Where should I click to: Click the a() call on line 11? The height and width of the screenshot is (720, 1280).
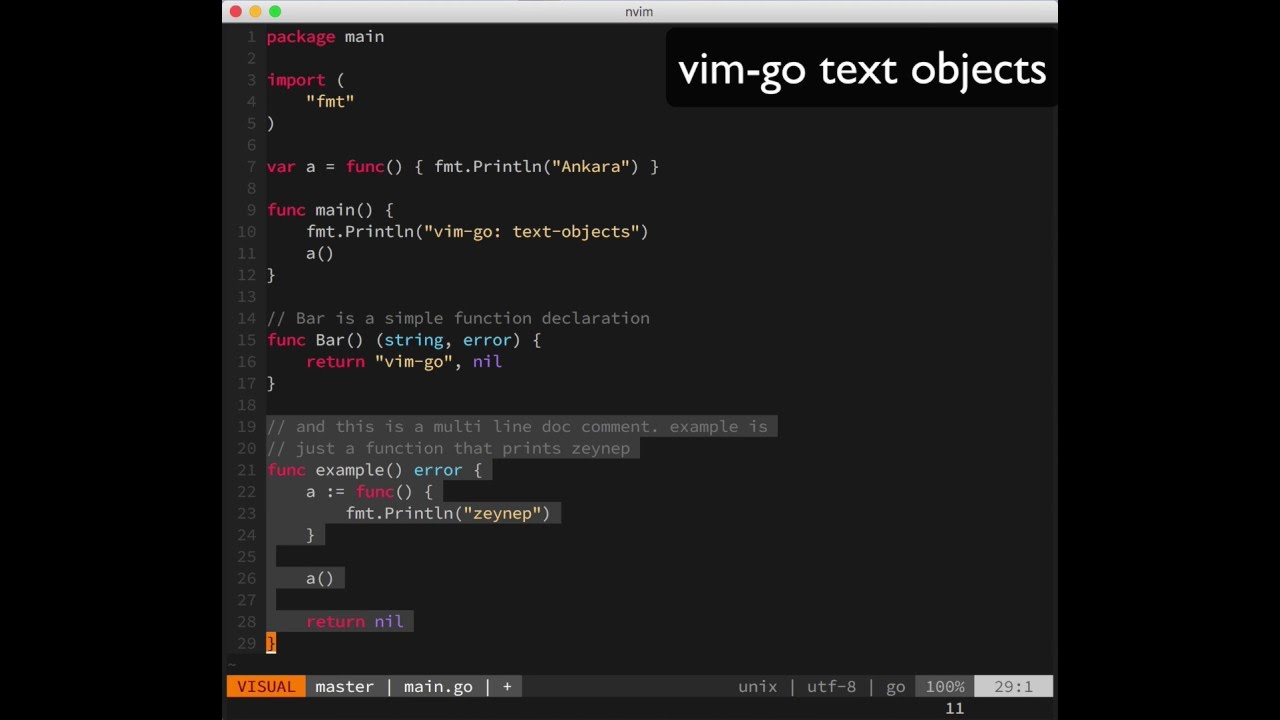click(320, 253)
